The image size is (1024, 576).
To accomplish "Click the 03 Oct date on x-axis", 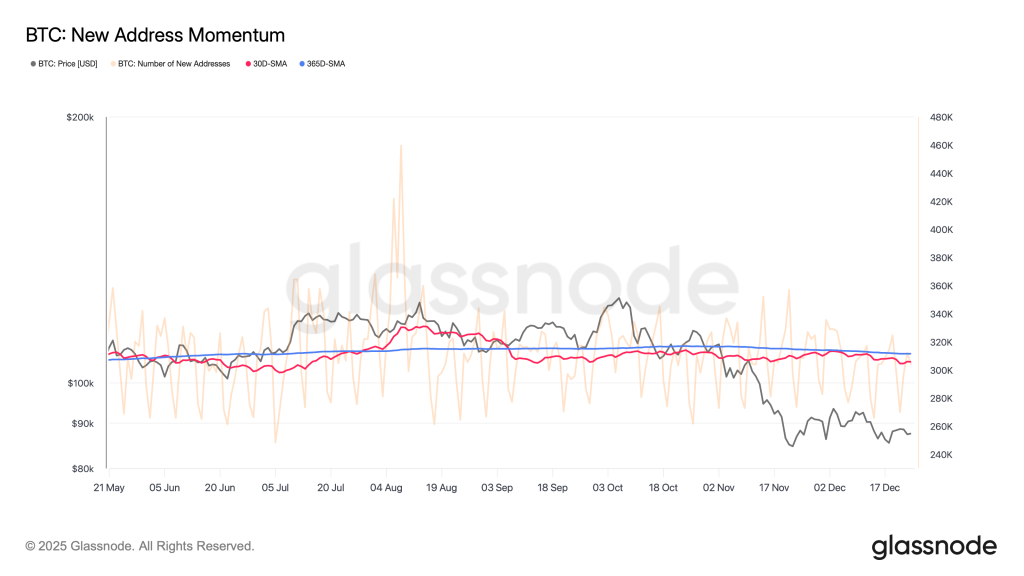I will (607, 488).
